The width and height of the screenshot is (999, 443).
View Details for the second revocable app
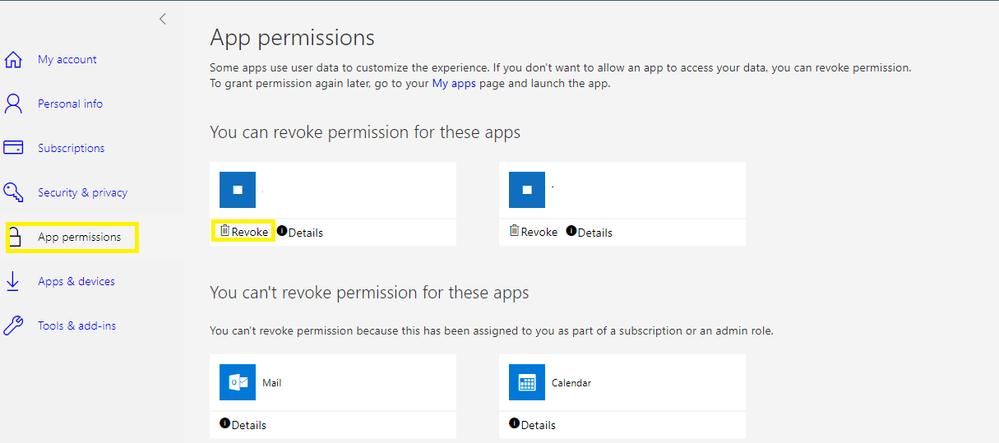coord(589,232)
